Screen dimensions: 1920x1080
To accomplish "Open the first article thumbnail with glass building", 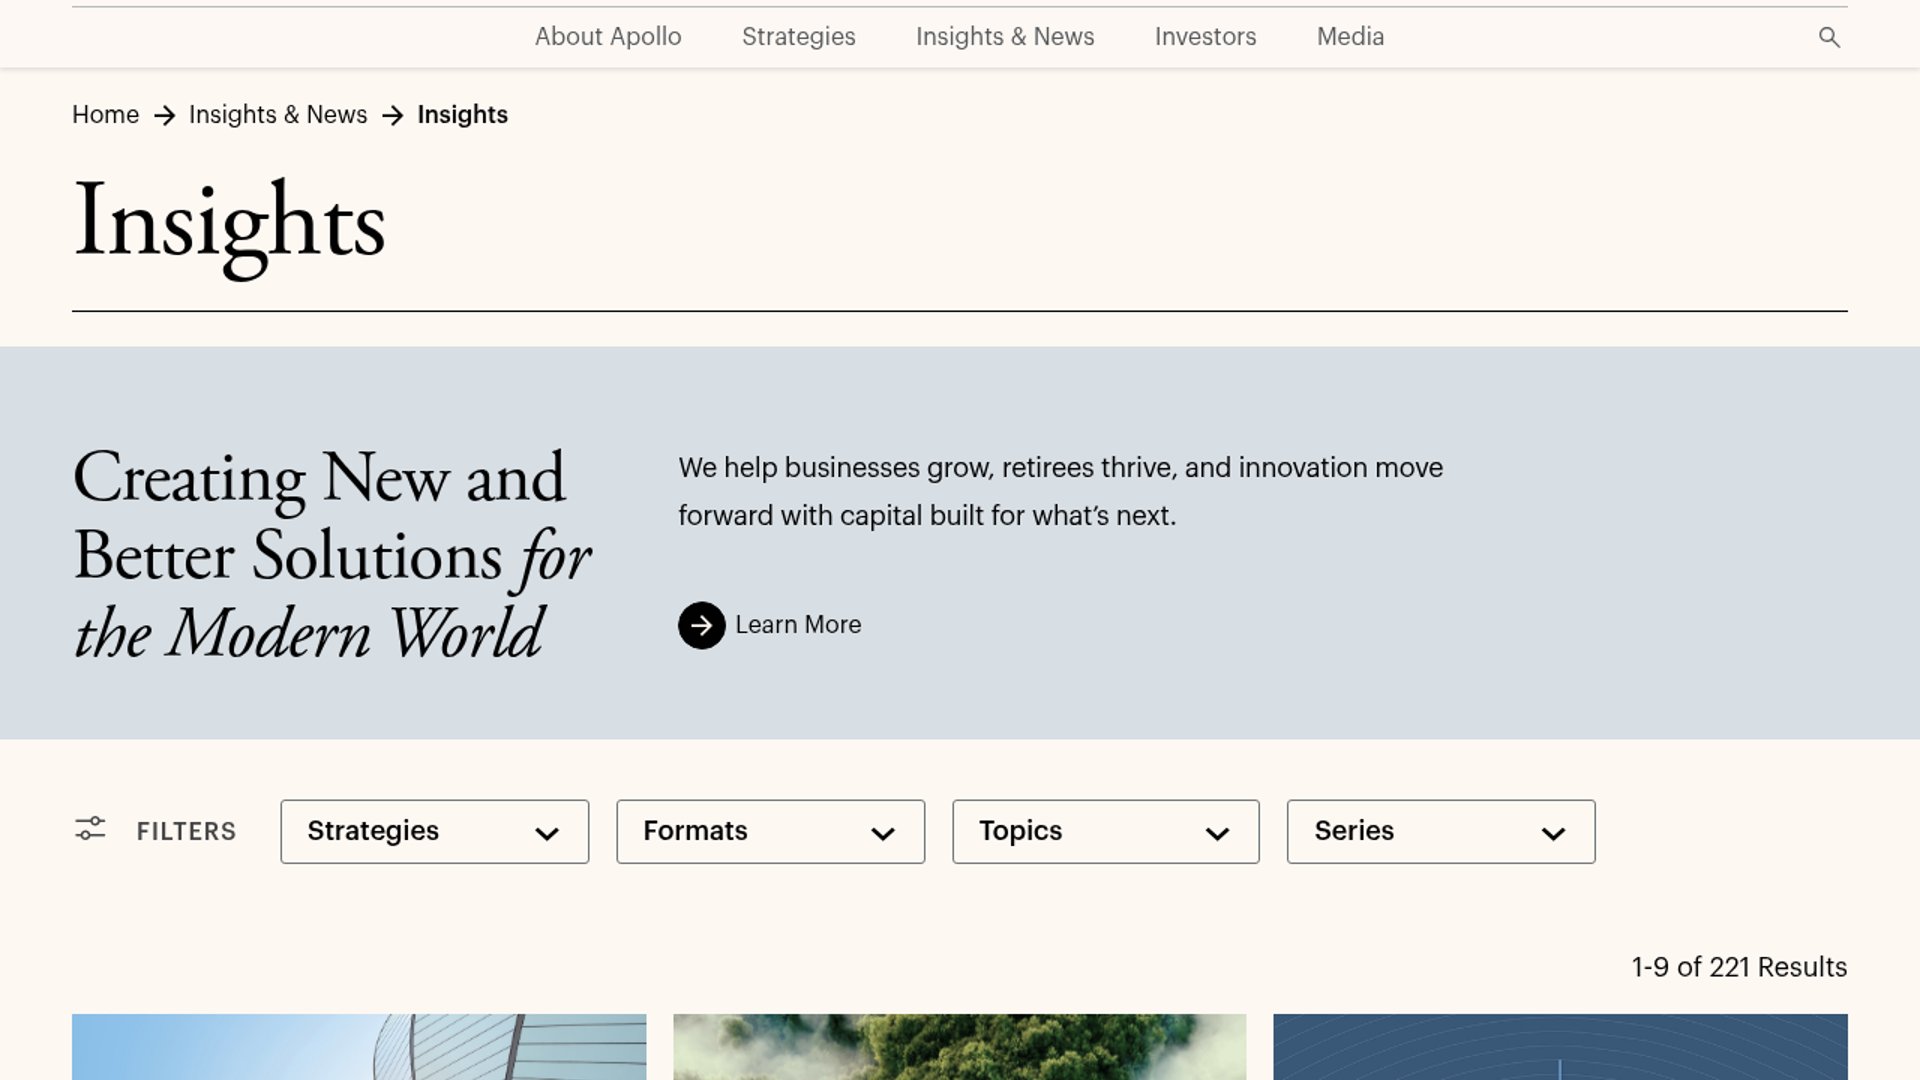I will click(359, 1047).
